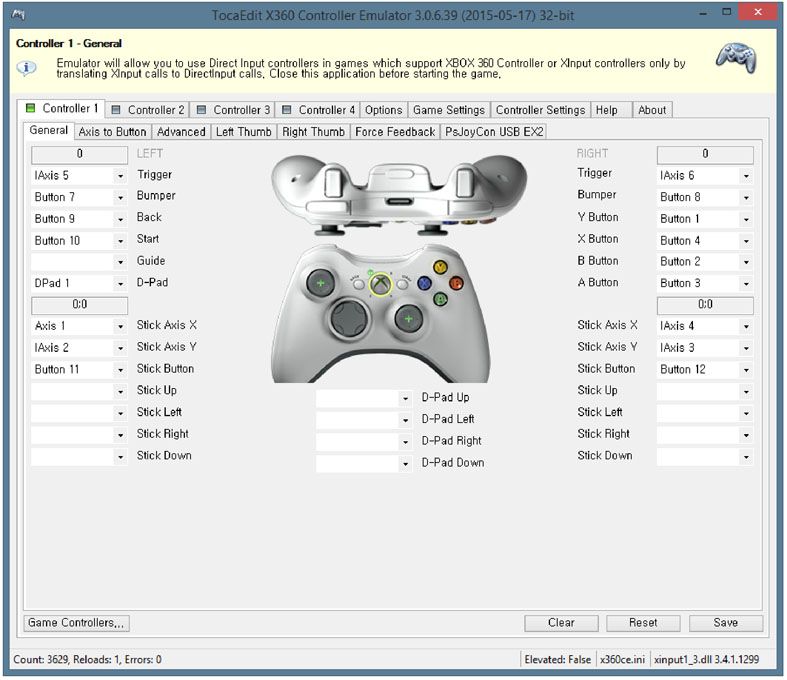Click the xinput1_3.dll status bar entry
Image resolution: width=787 pixels, height=680 pixels.
[x=707, y=660]
